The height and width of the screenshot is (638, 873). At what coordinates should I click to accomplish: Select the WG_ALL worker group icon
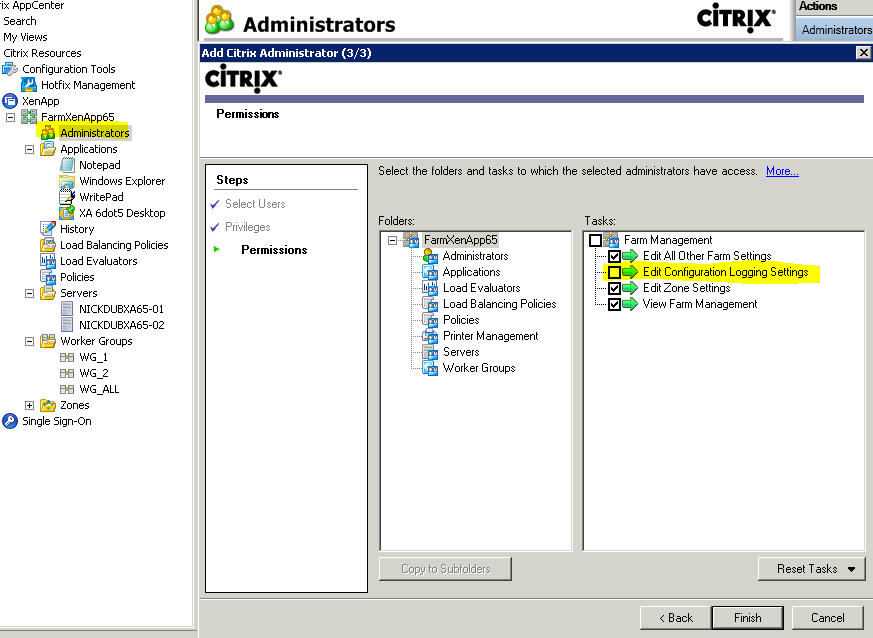[67, 389]
